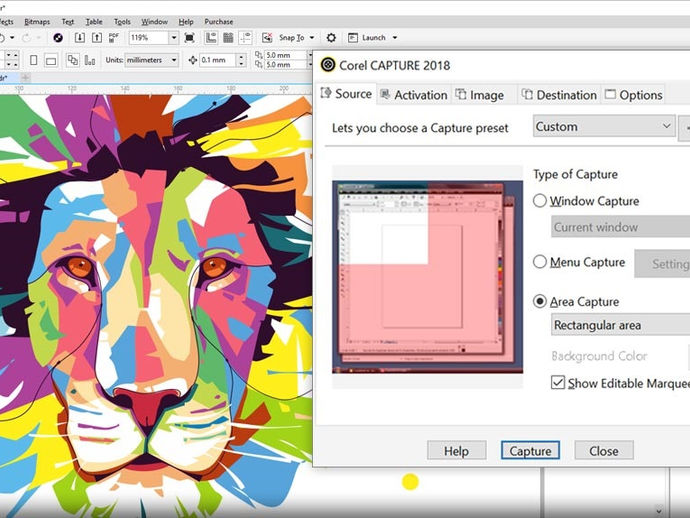The height and width of the screenshot is (518, 690).
Task: Open the Window menu
Action: [x=154, y=22]
